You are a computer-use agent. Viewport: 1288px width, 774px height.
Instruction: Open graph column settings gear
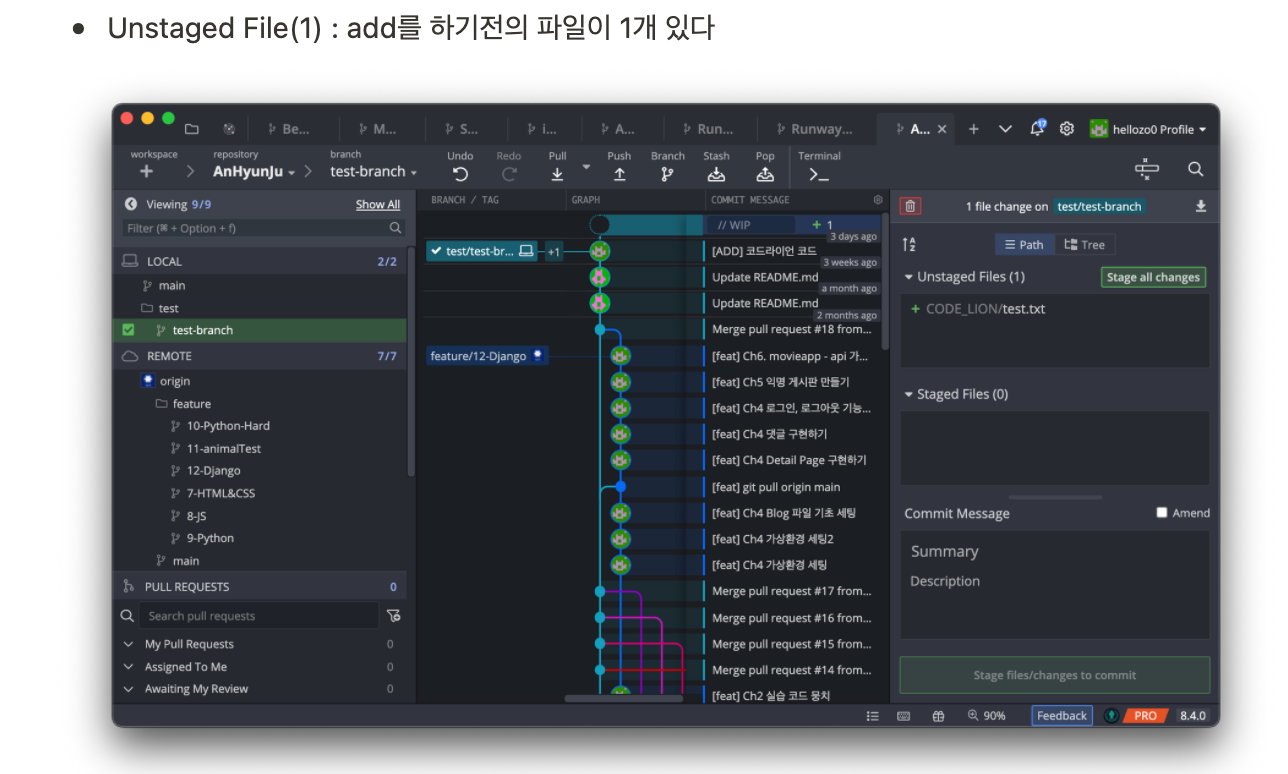pyautogui.click(x=878, y=200)
